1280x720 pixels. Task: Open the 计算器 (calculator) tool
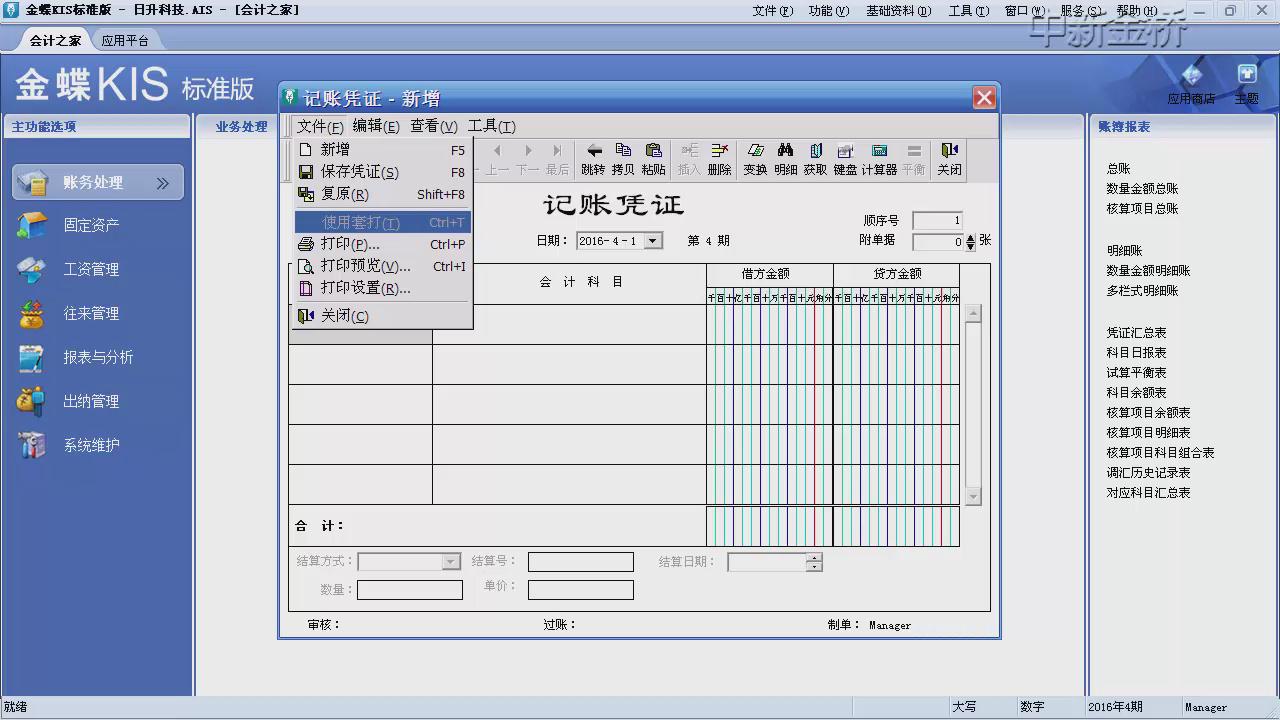tap(879, 159)
